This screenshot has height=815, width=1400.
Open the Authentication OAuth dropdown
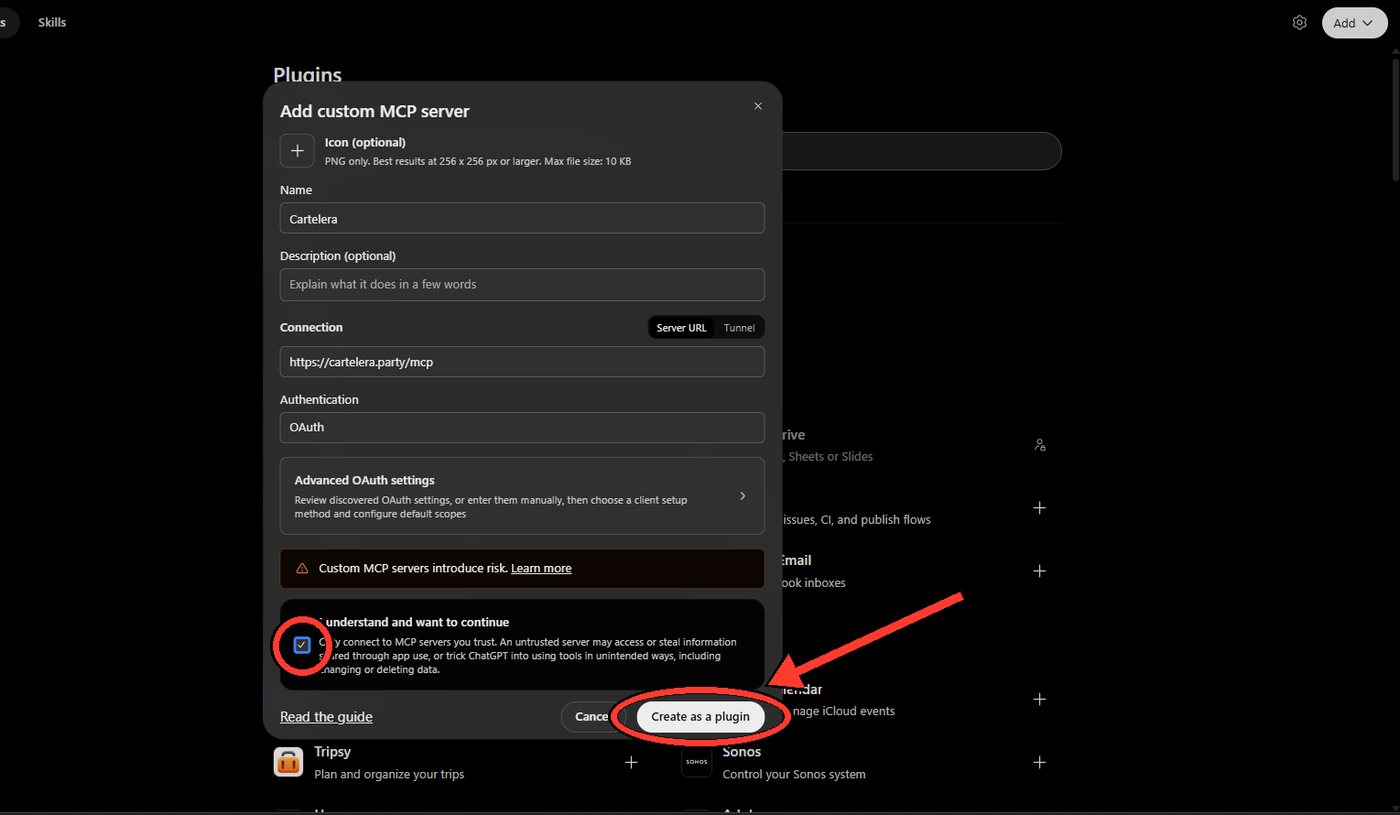point(522,427)
